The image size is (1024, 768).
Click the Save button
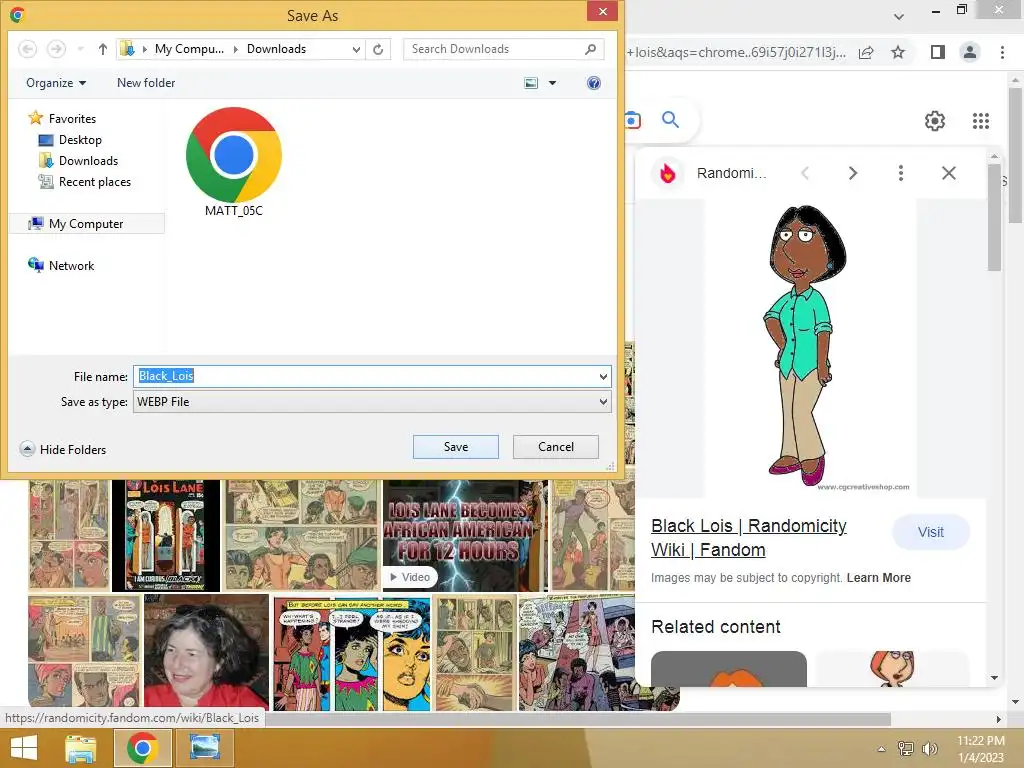(456, 447)
